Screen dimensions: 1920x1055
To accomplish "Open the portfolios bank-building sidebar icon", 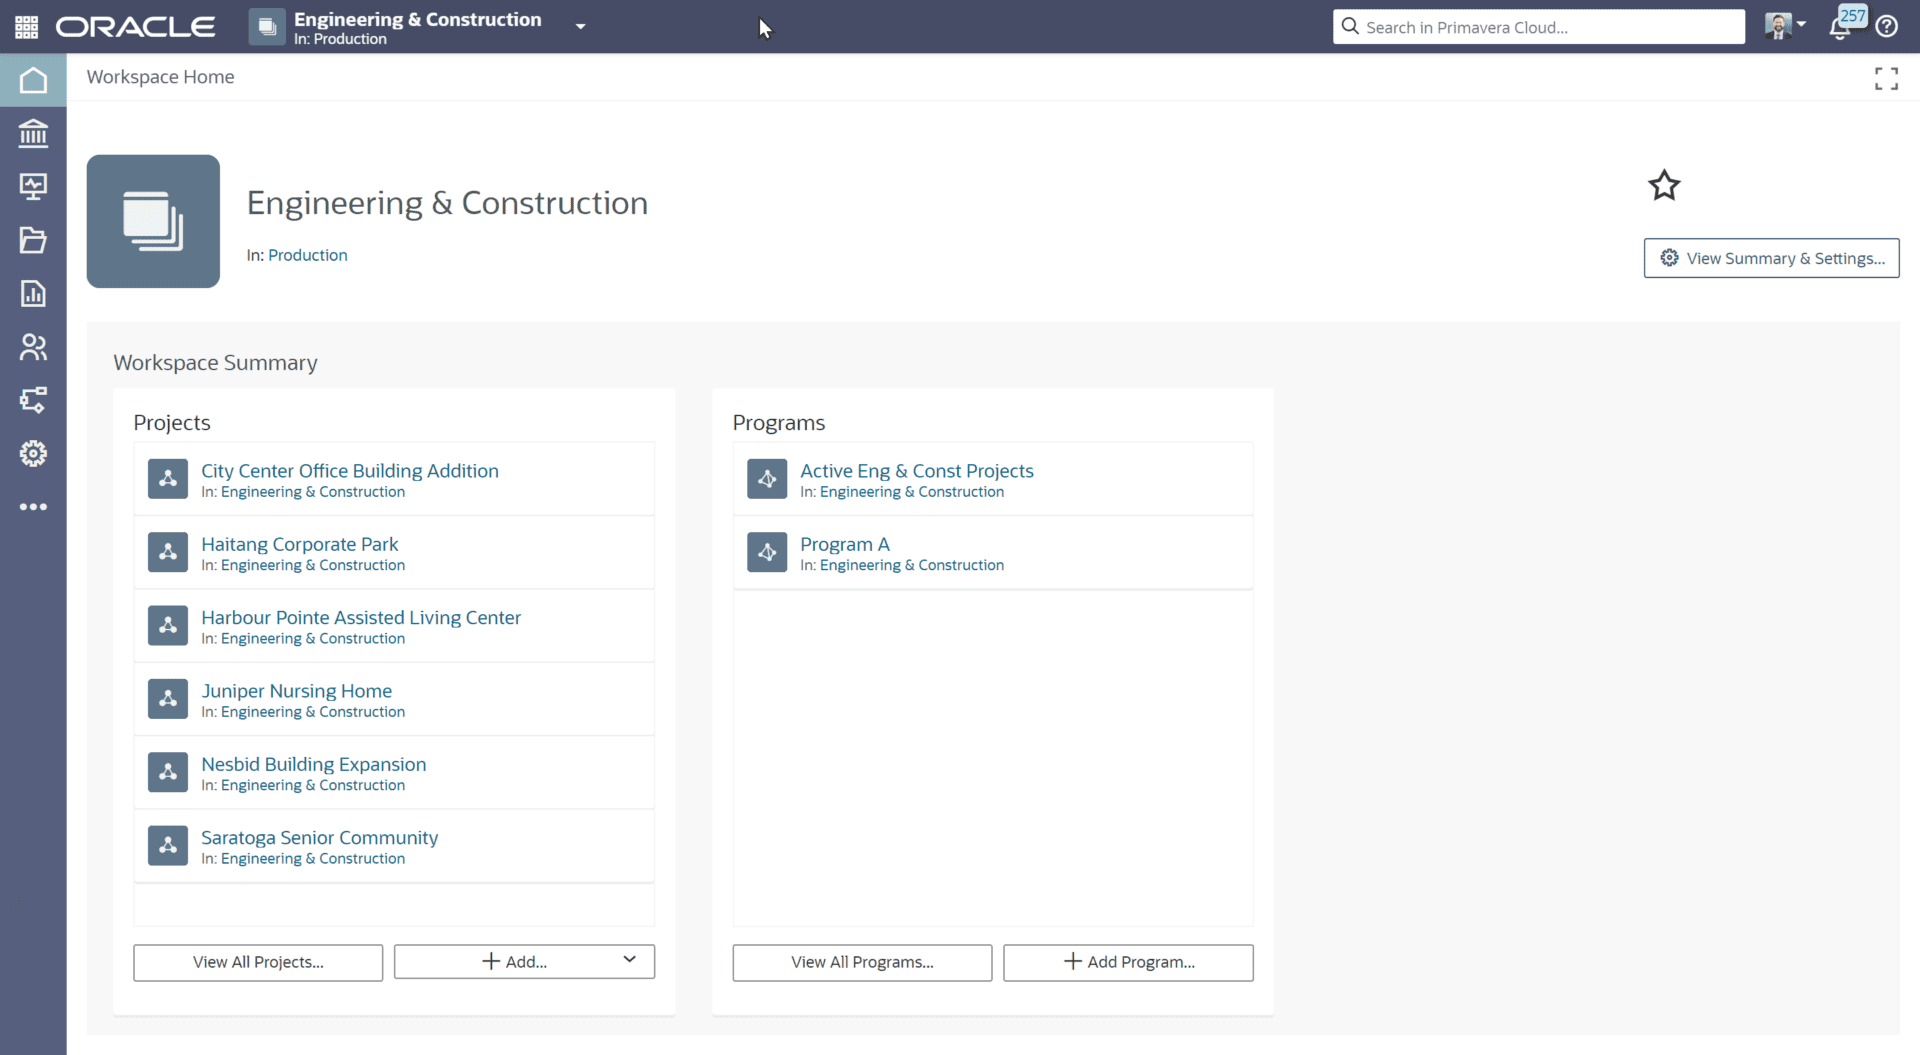I will [33, 133].
